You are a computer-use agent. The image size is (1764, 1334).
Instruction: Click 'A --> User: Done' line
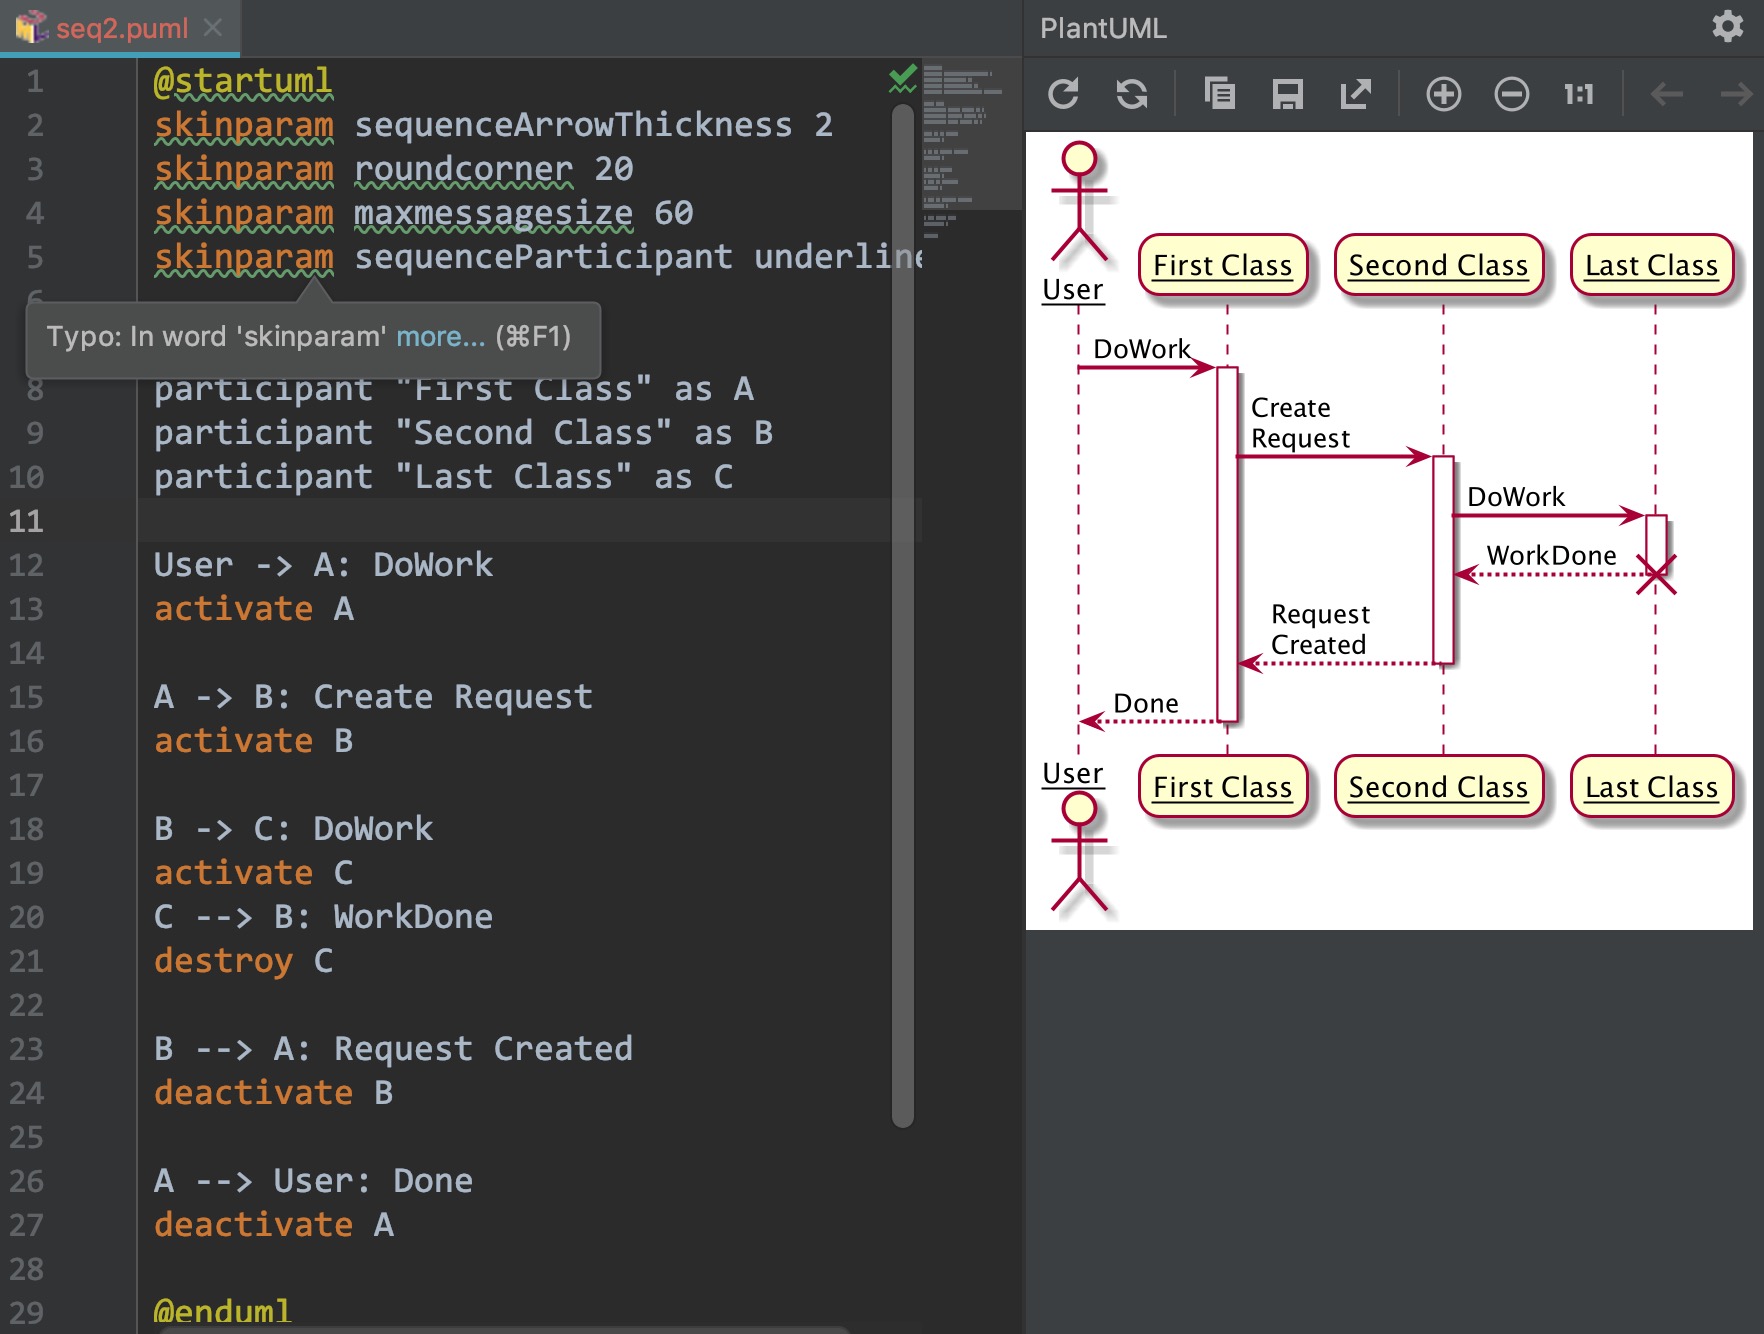pos(313,1181)
